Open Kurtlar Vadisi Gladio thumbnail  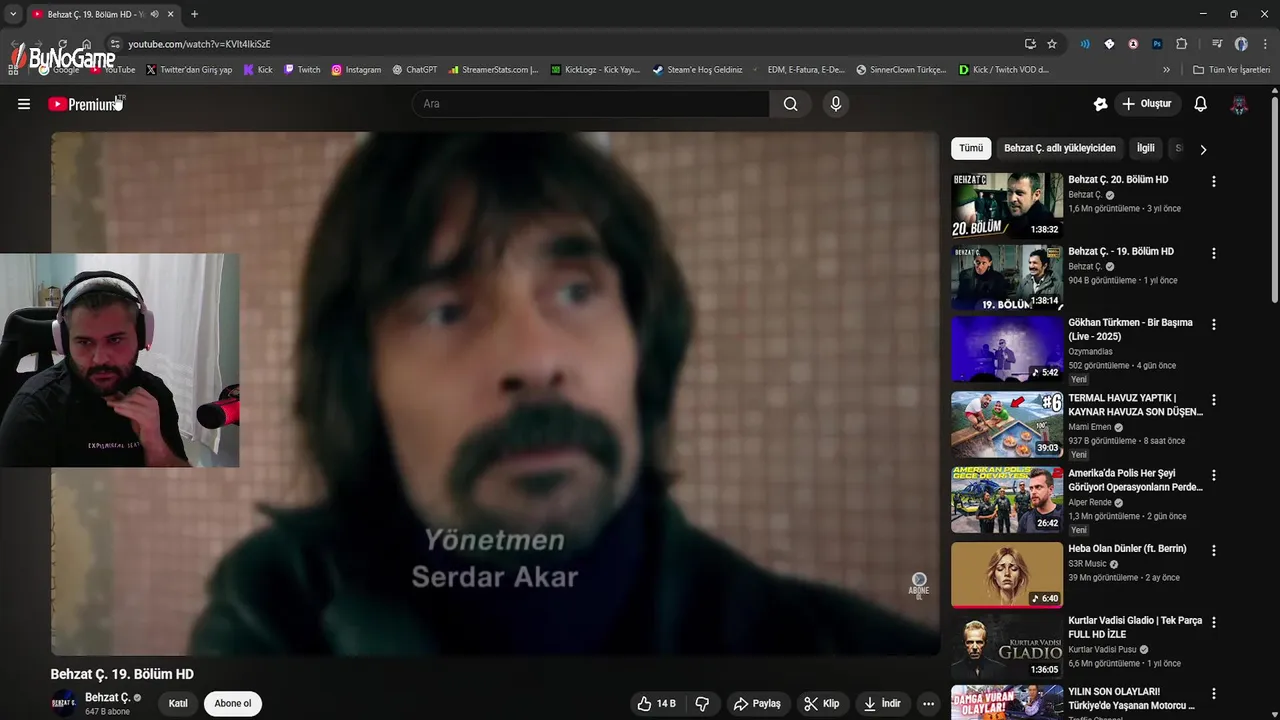(x=1007, y=646)
